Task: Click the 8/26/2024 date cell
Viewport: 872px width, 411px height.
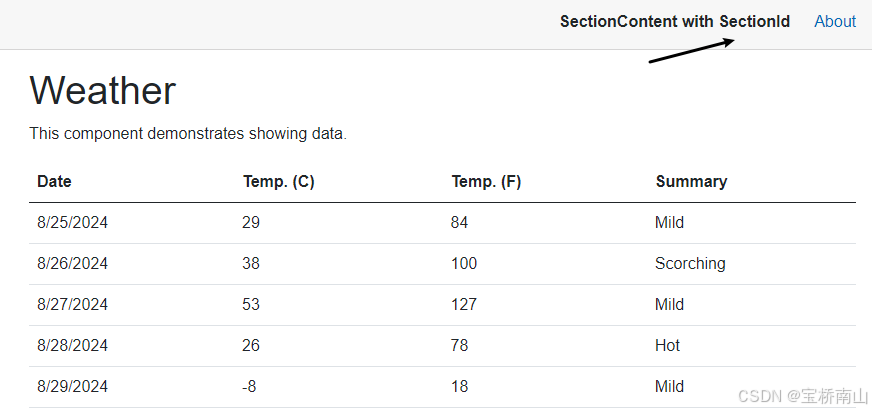Action: click(72, 263)
